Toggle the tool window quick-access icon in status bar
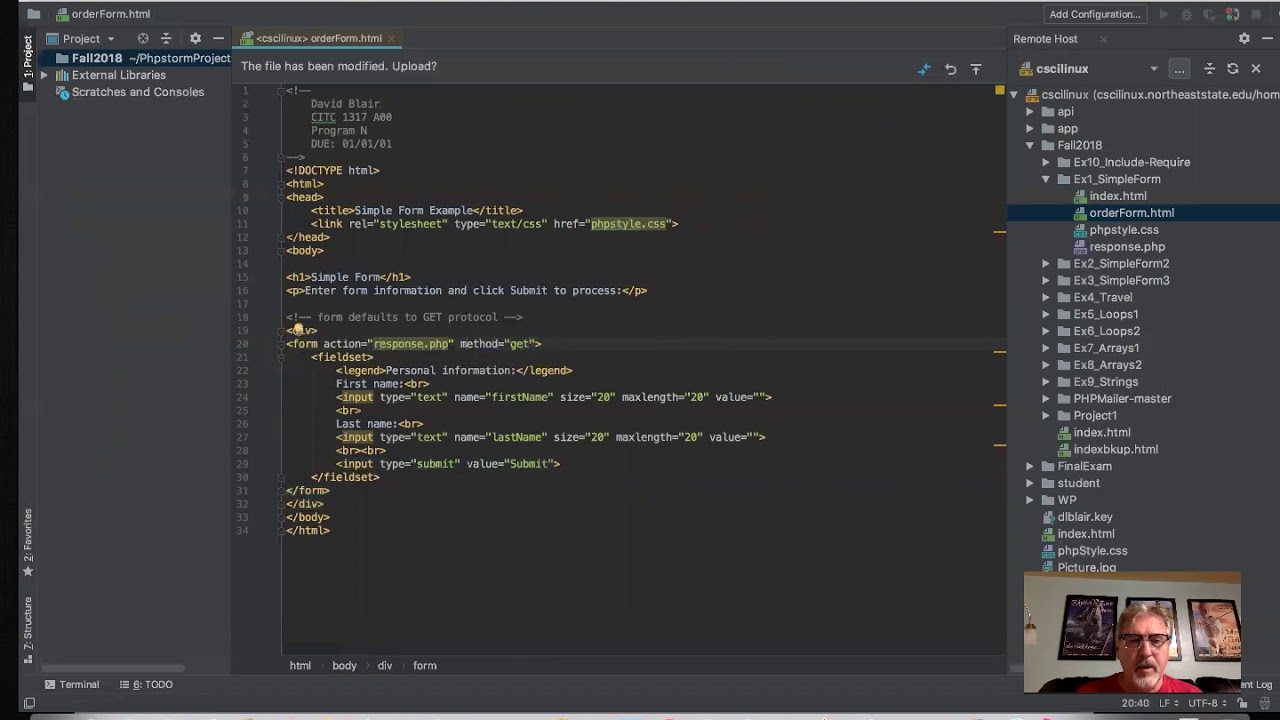 (29, 703)
